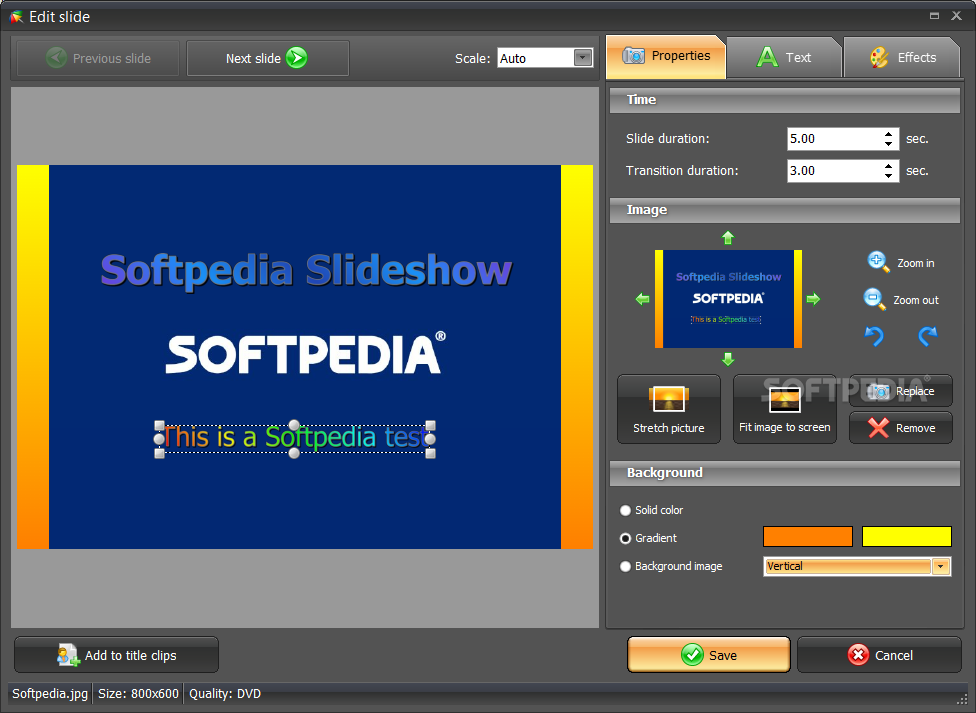Click the 'Quality: DVD' status entry
The width and height of the screenshot is (976, 713).
(x=225, y=694)
